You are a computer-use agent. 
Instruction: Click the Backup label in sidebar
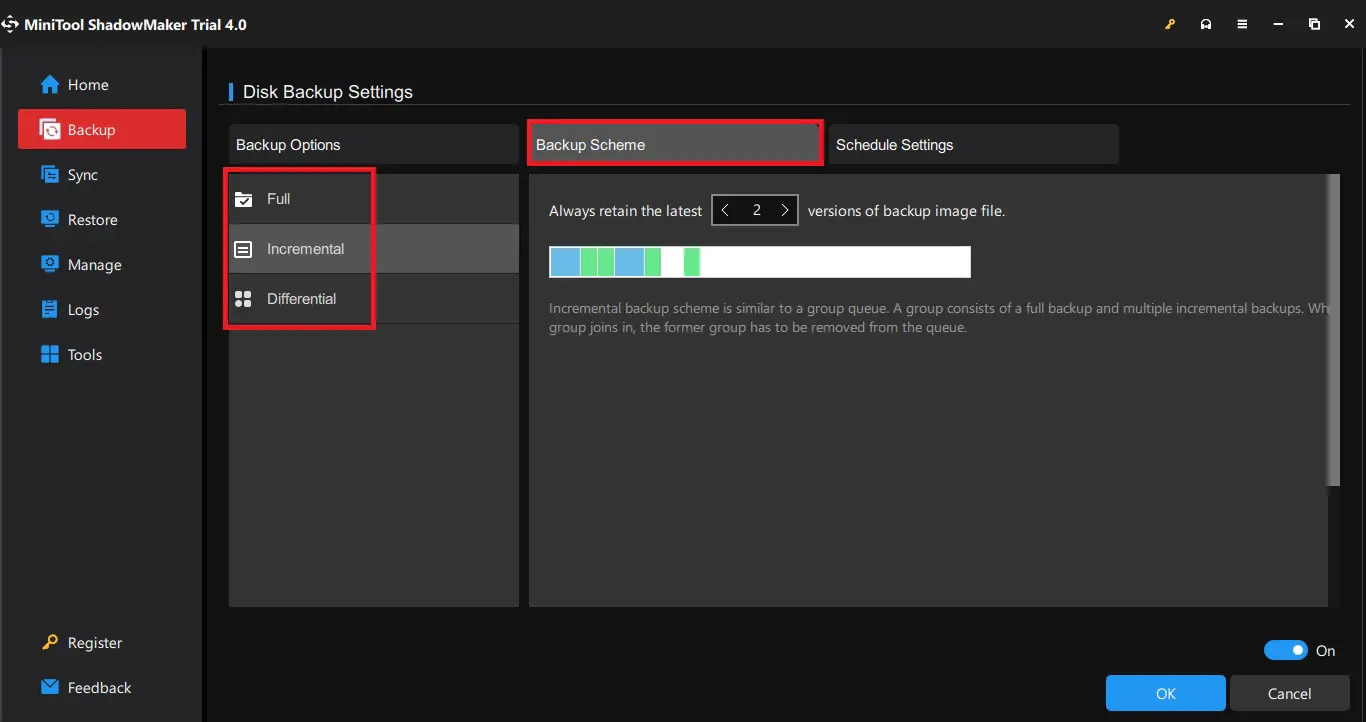pos(91,130)
